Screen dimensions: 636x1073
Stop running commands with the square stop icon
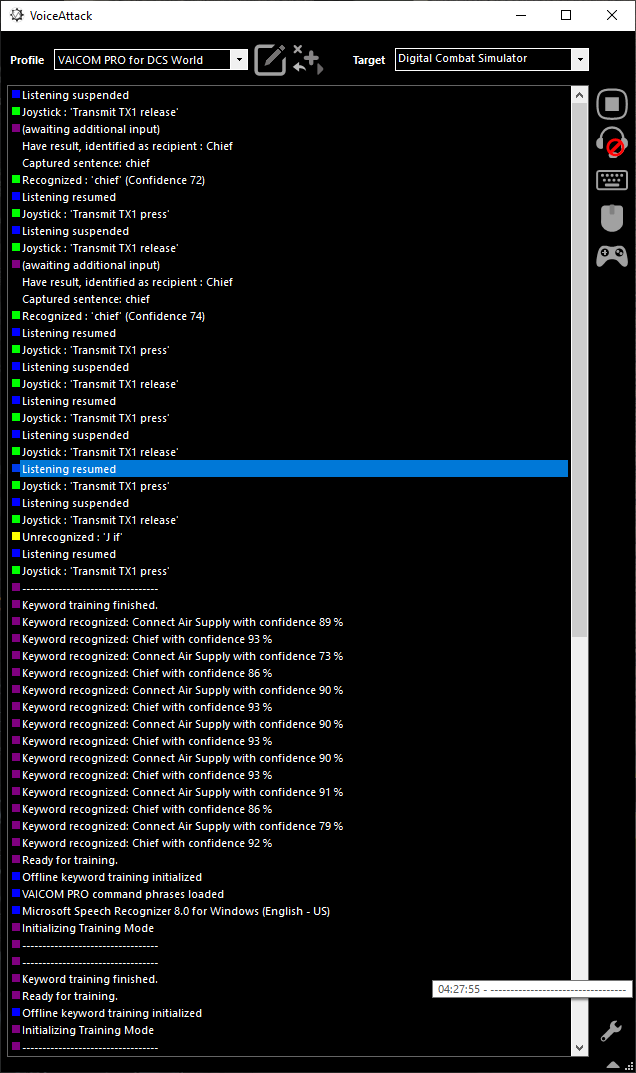click(611, 104)
